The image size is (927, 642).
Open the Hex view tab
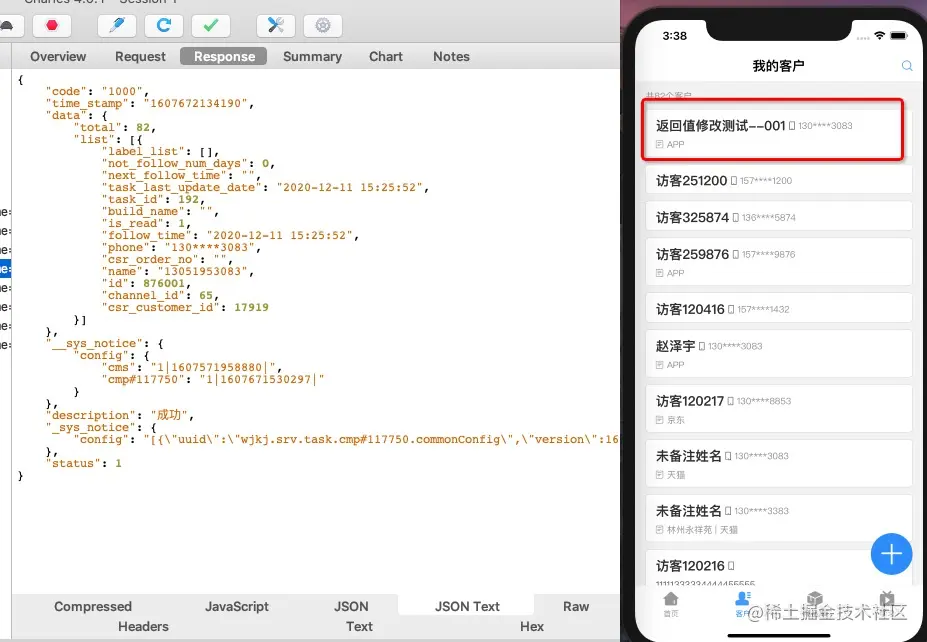coord(531,627)
